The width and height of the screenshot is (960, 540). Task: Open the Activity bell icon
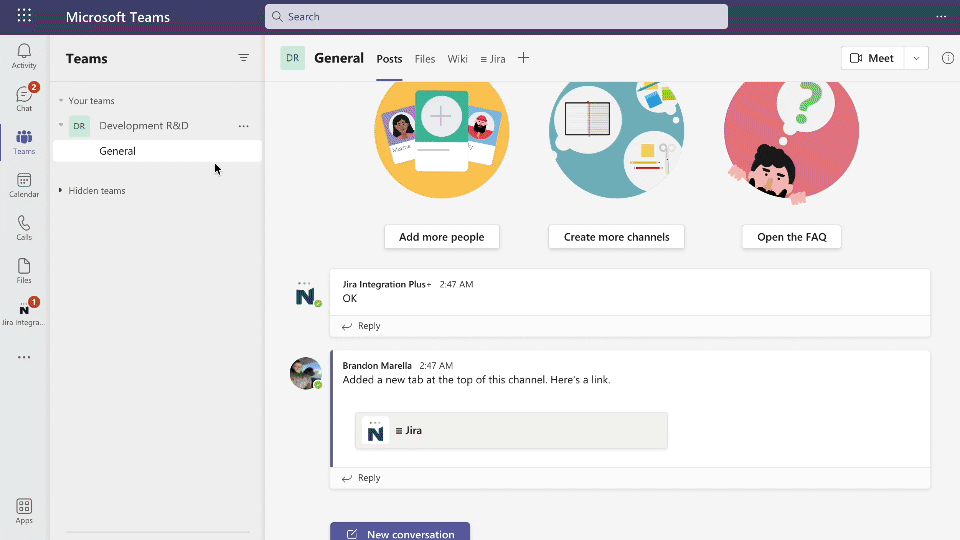tap(24, 56)
